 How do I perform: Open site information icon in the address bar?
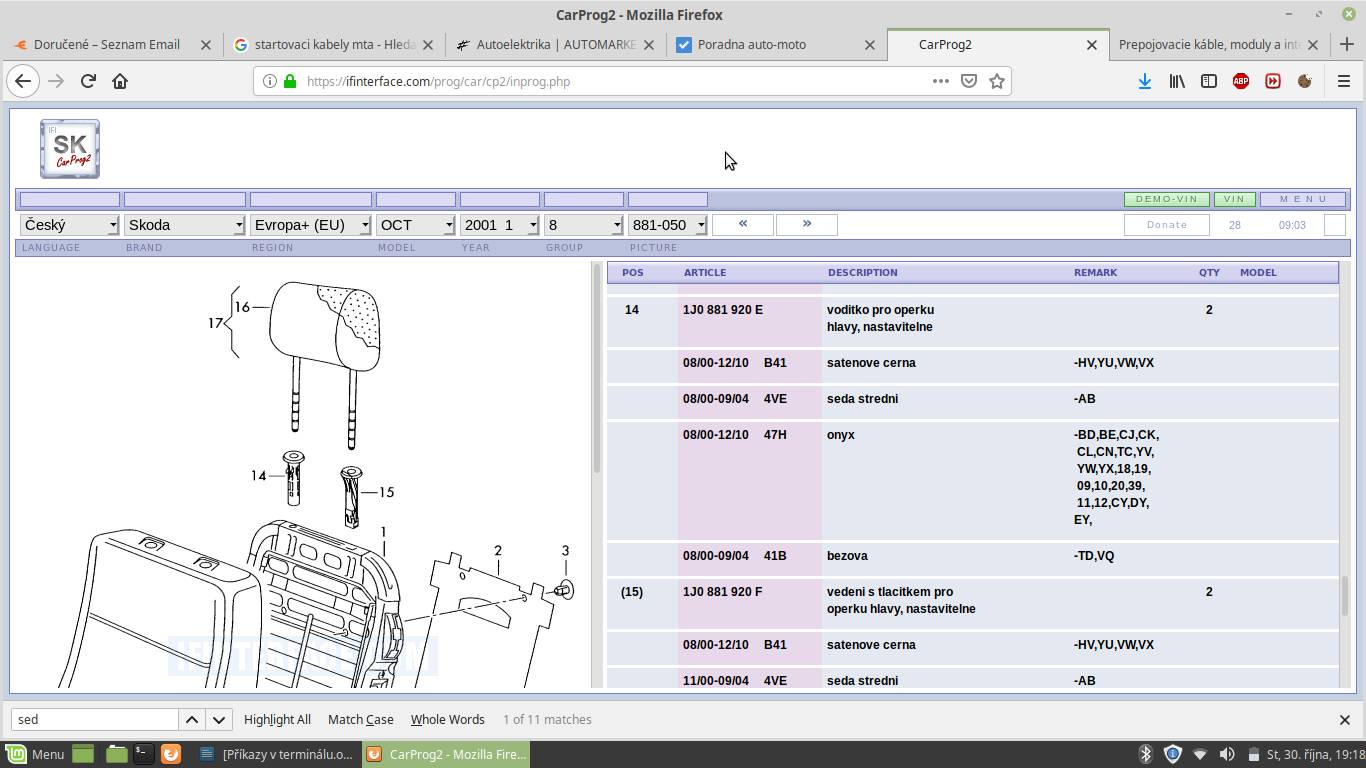(270, 81)
